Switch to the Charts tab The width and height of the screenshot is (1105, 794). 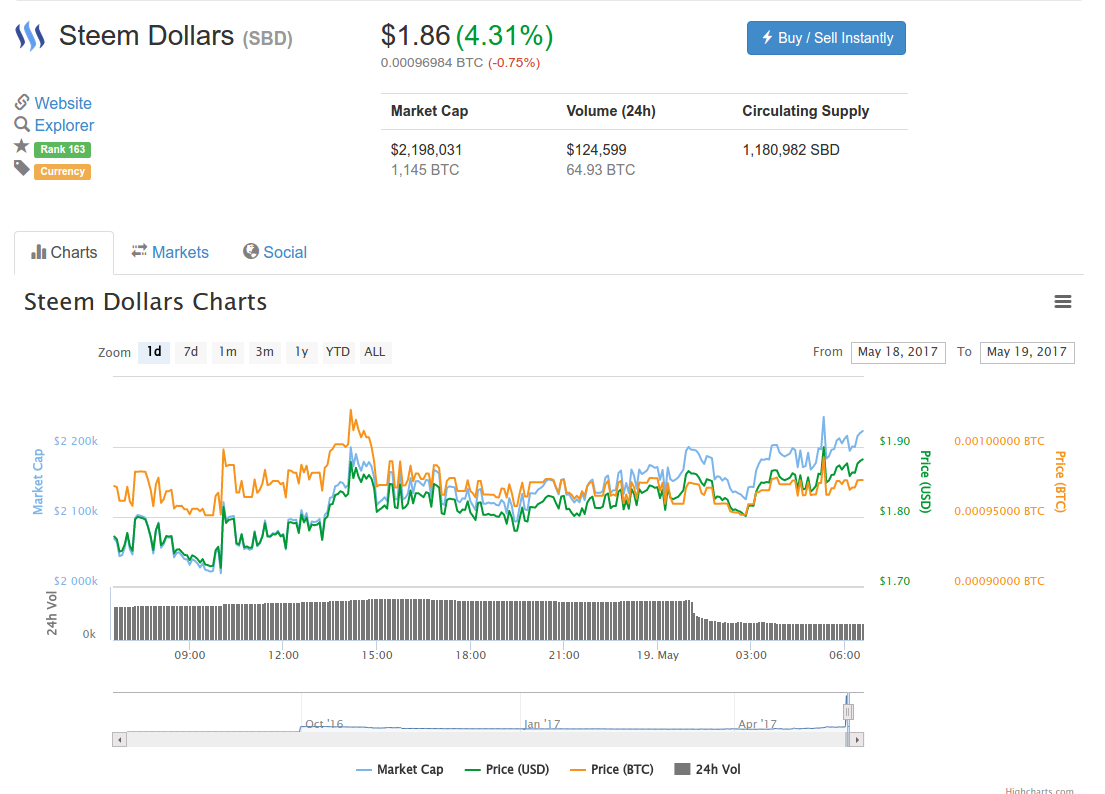[x=64, y=252]
